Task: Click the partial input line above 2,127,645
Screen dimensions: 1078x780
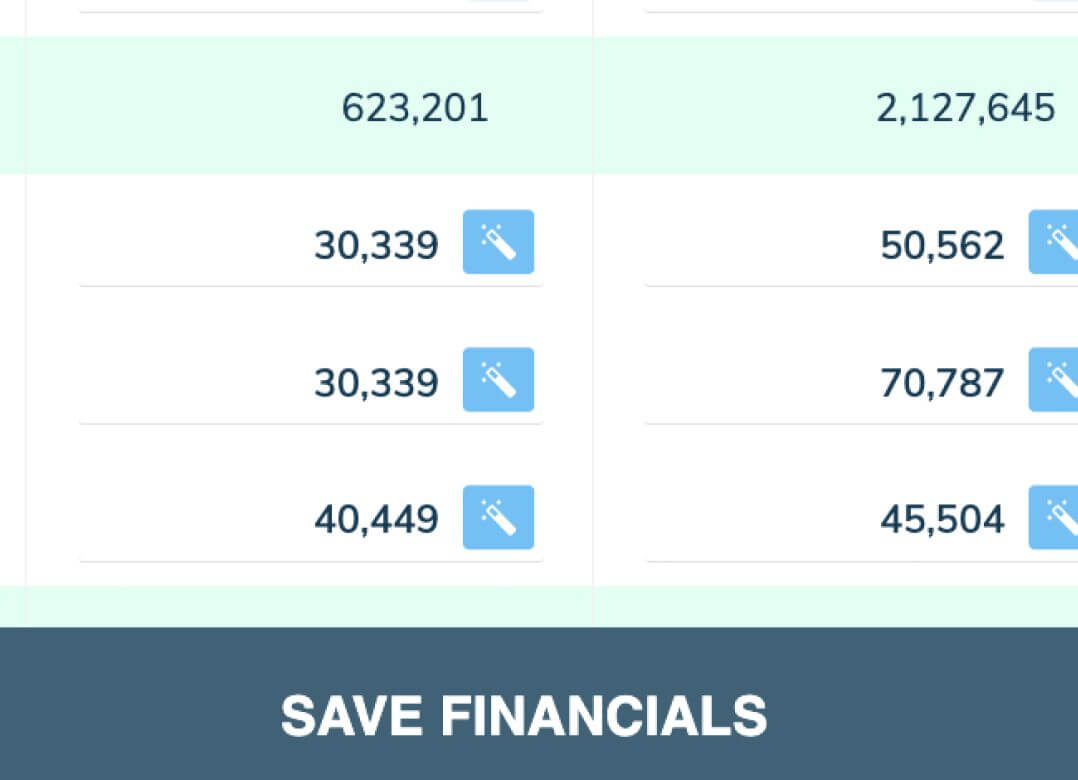Action: point(862,6)
